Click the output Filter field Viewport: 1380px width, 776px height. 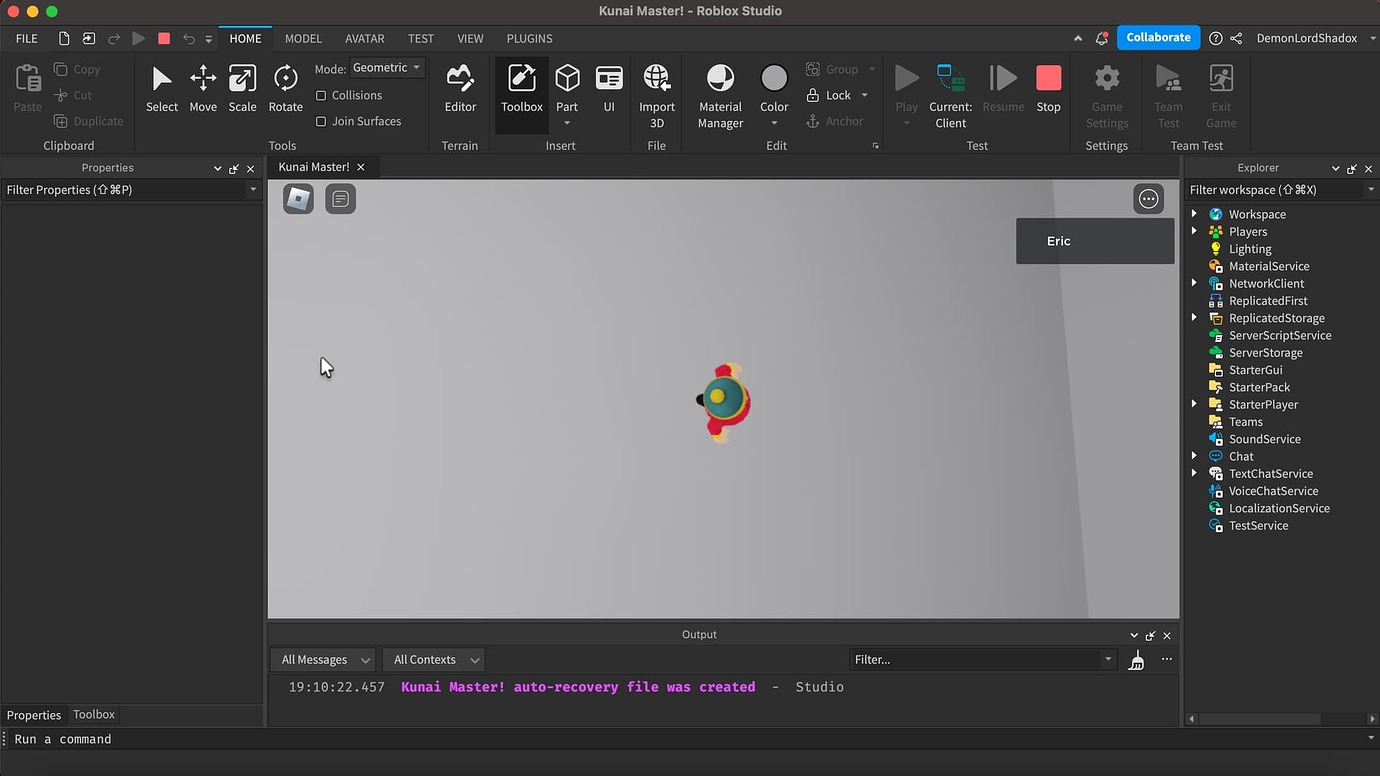click(x=982, y=660)
